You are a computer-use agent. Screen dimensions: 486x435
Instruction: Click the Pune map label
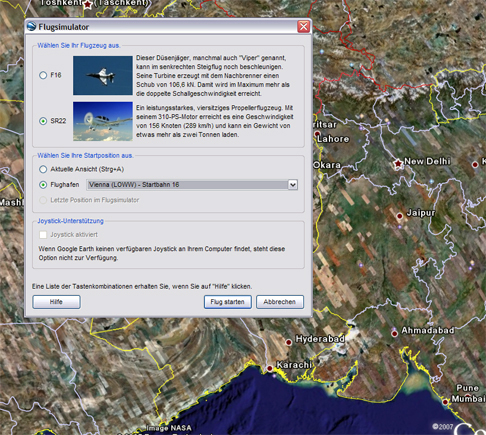click(467, 388)
